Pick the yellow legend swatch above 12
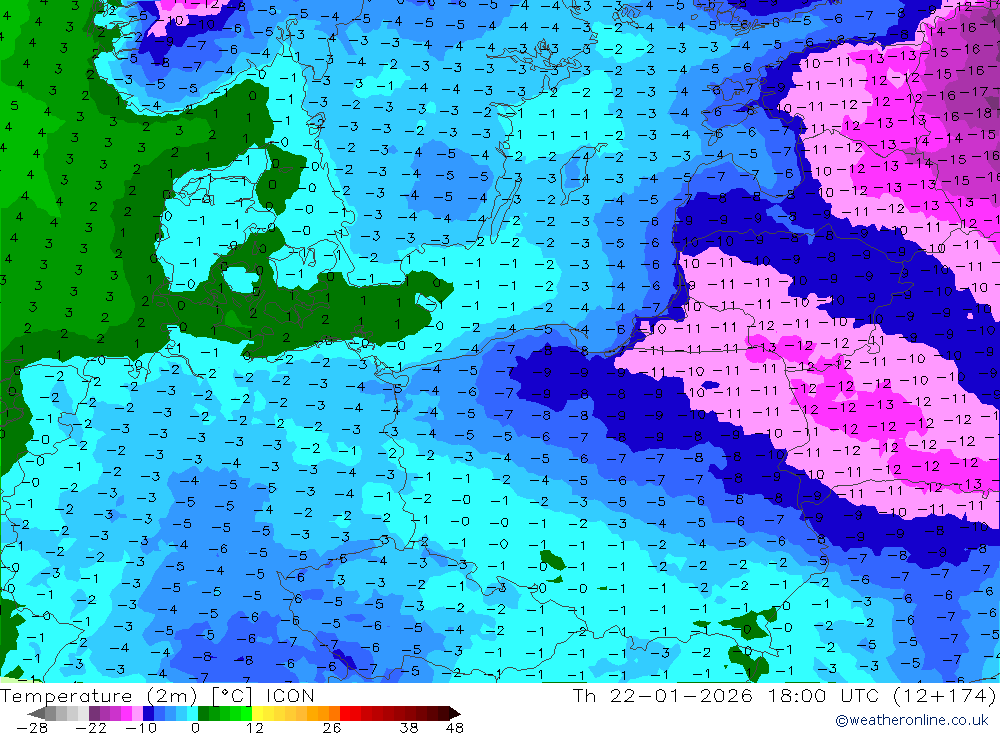The image size is (1000, 733). tap(258, 713)
